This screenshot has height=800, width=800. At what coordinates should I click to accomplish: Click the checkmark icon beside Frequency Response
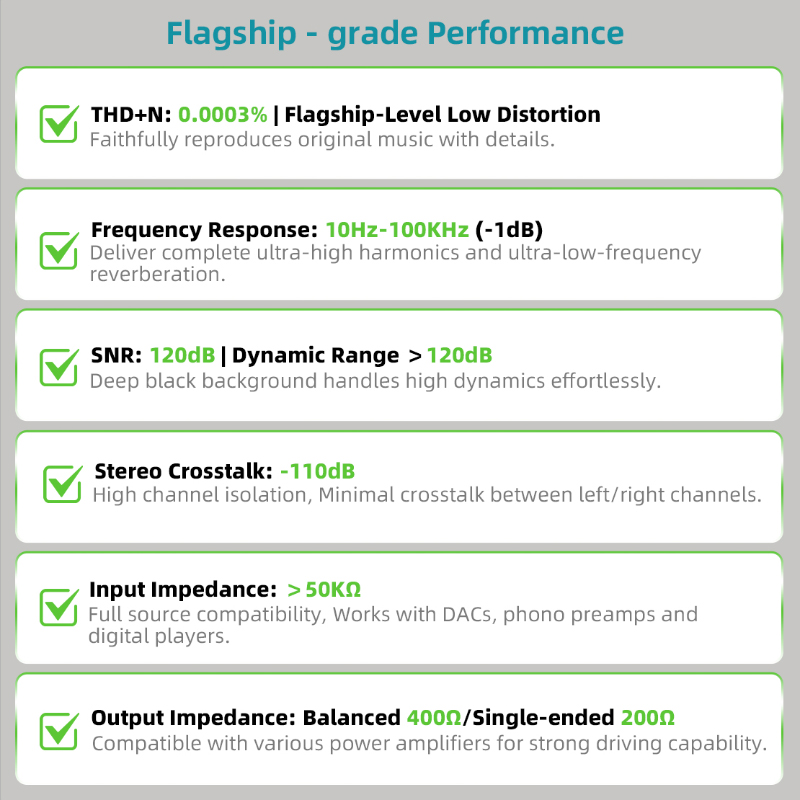tap(59, 250)
